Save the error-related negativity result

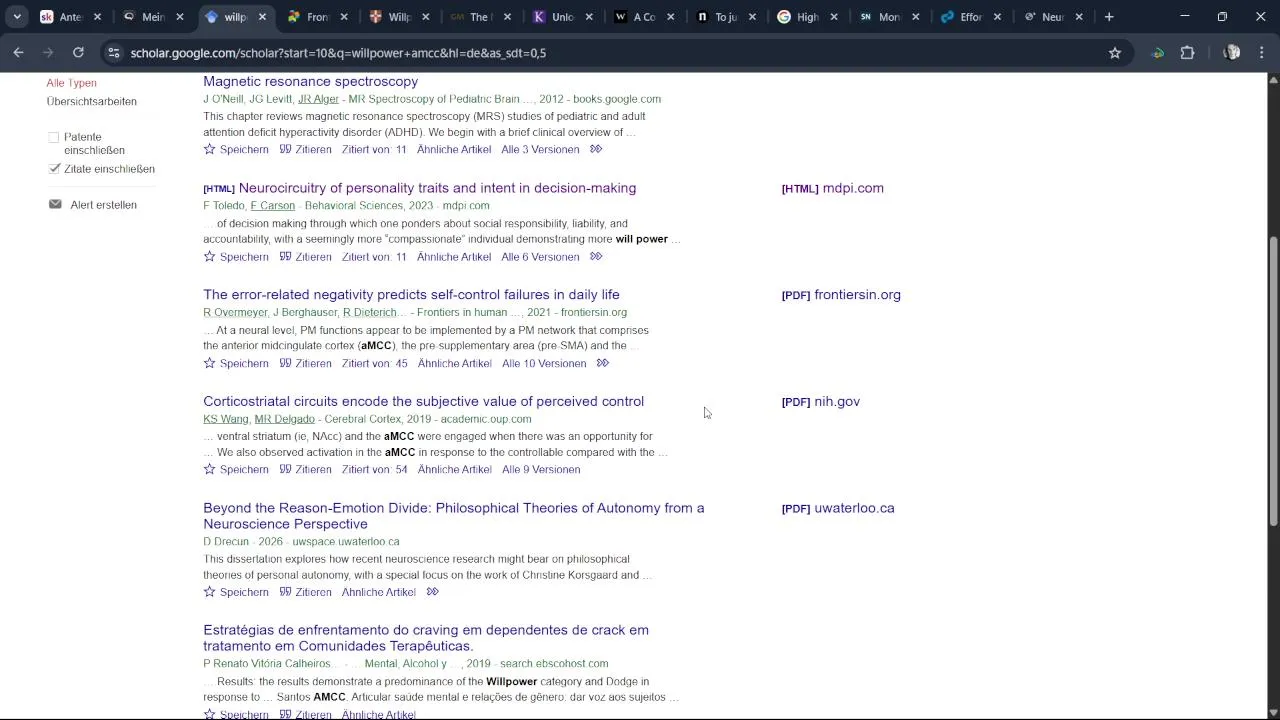pyautogui.click(x=236, y=363)
